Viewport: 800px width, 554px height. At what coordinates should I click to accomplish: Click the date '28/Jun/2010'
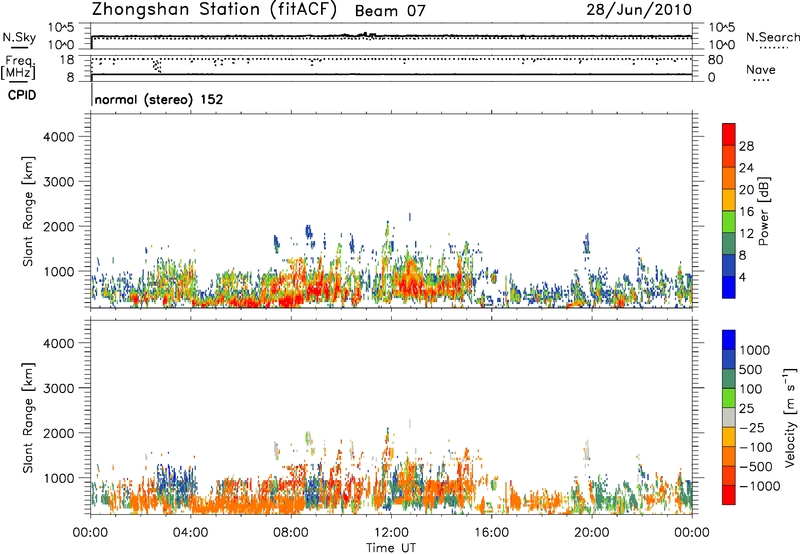pos(639,10)
